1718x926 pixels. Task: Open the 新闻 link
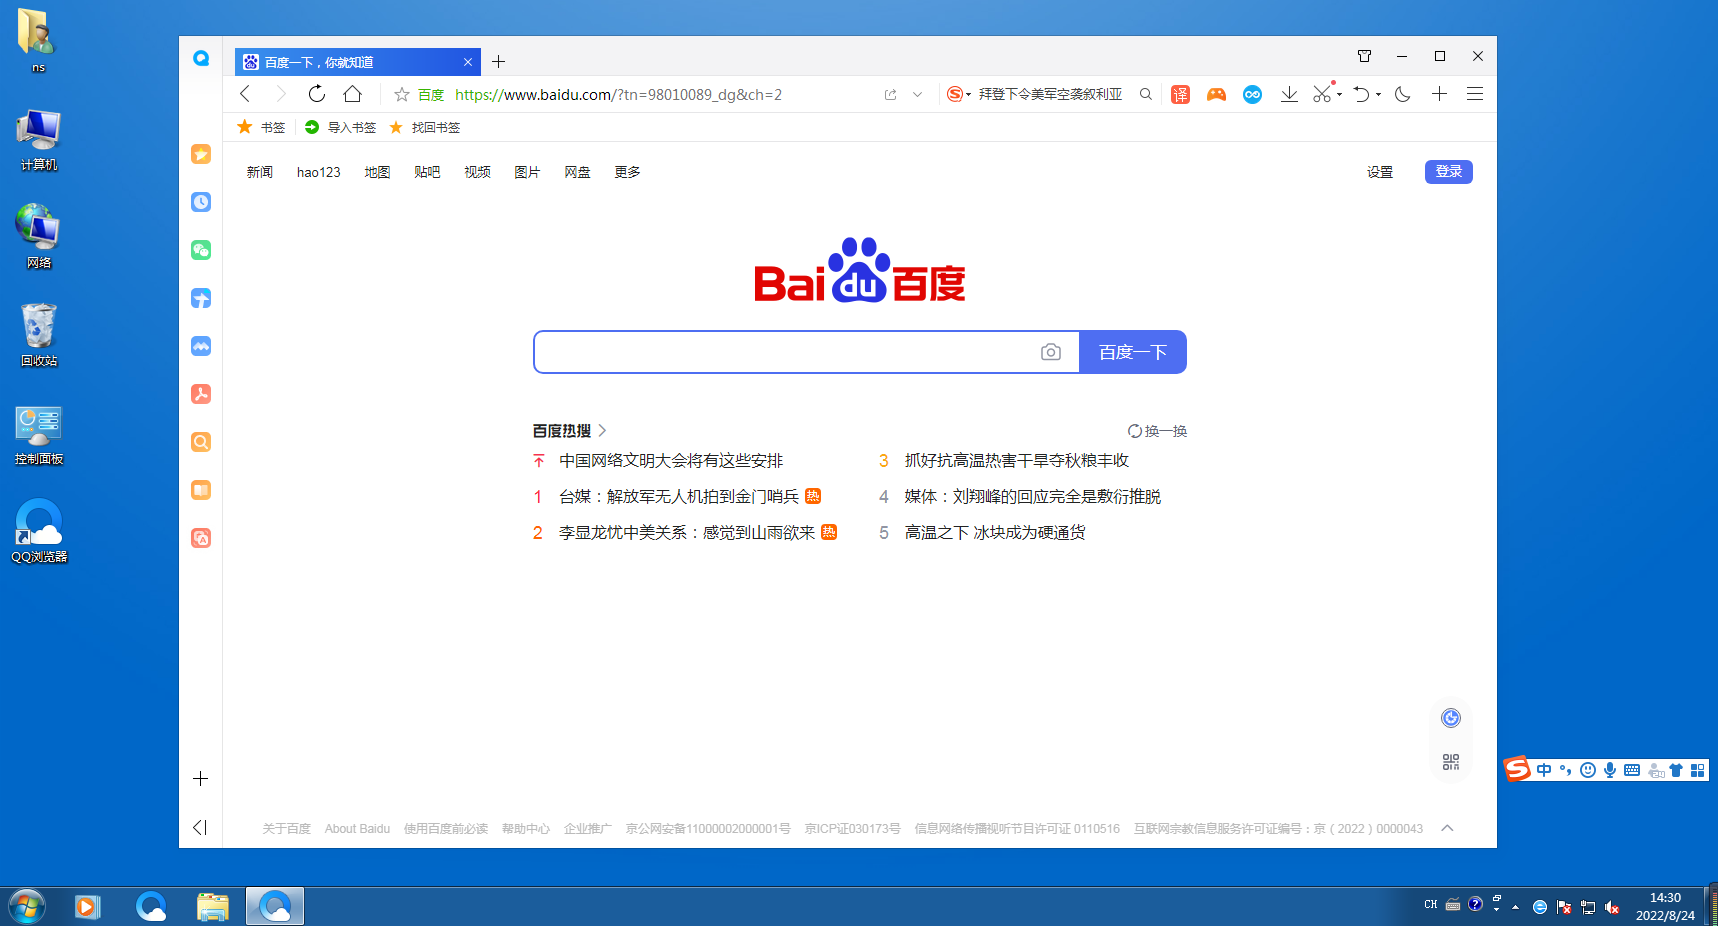(260, 172)
